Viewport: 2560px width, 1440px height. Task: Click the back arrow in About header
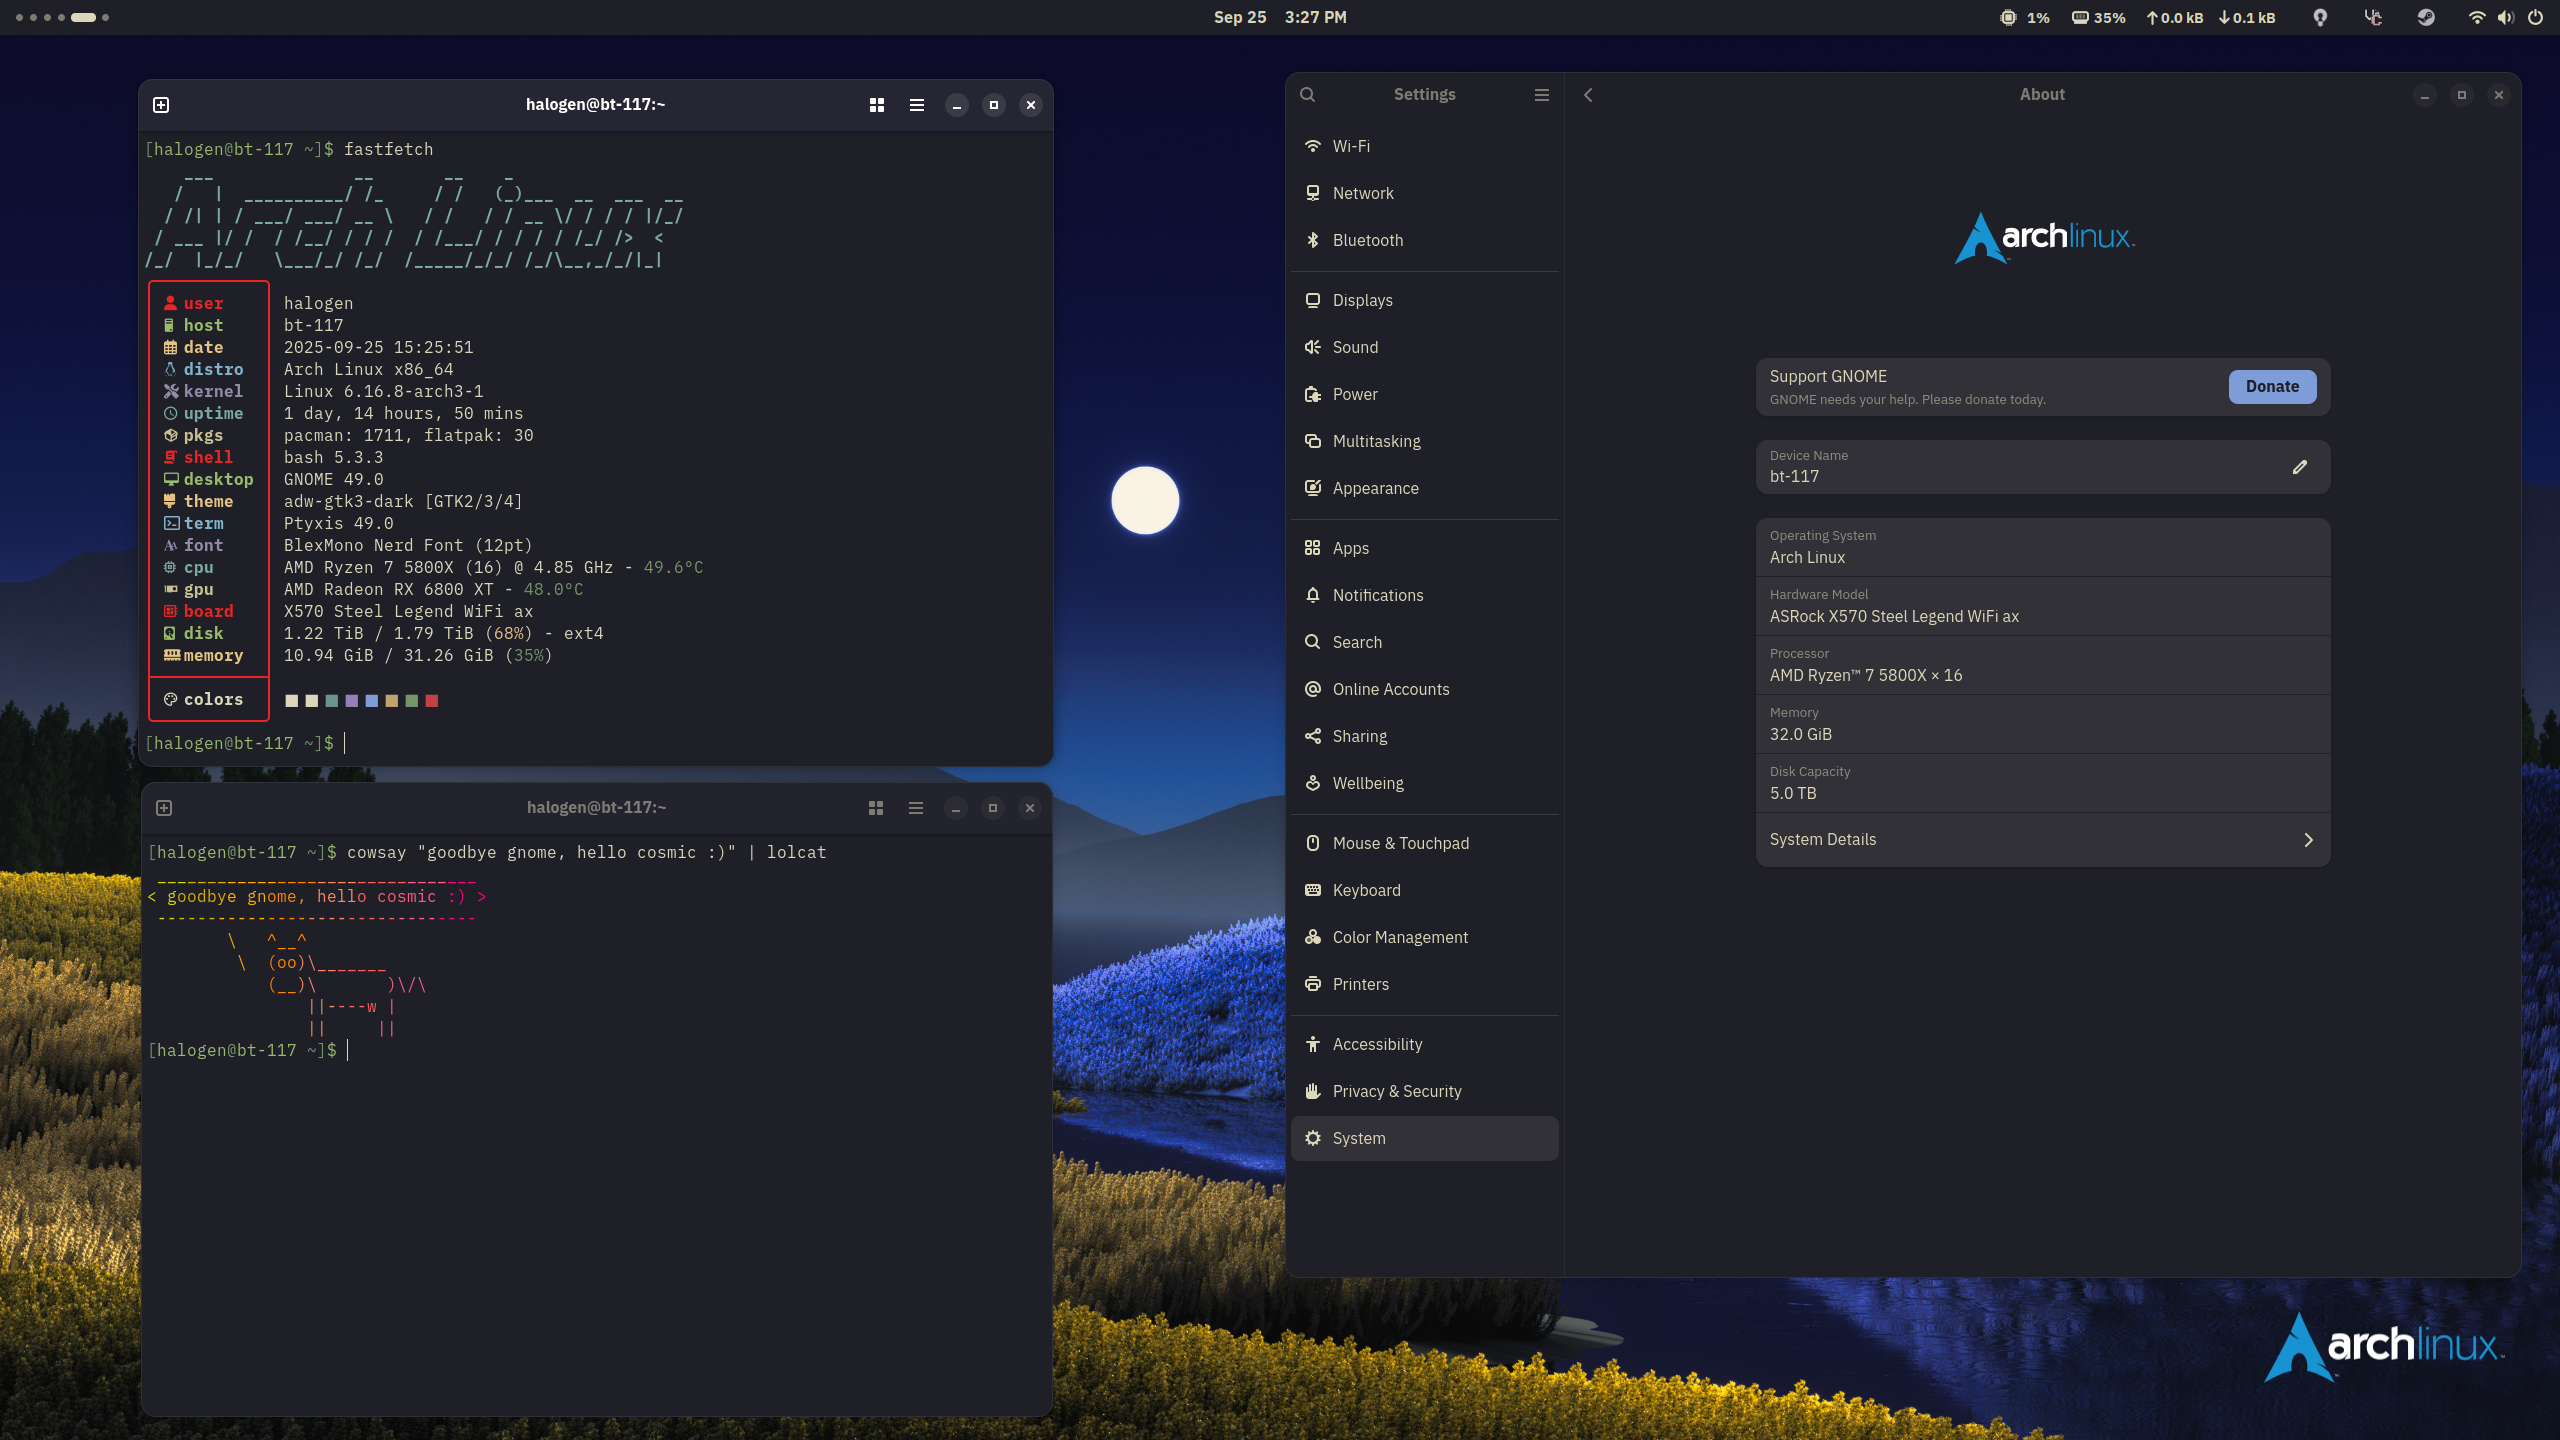click(1588, 95)
